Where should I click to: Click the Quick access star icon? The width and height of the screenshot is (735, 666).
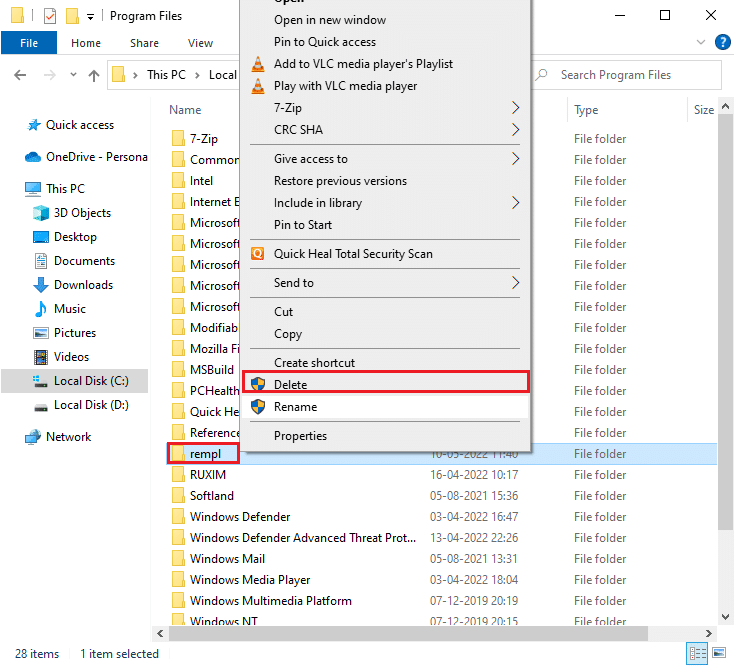[34, 125]
